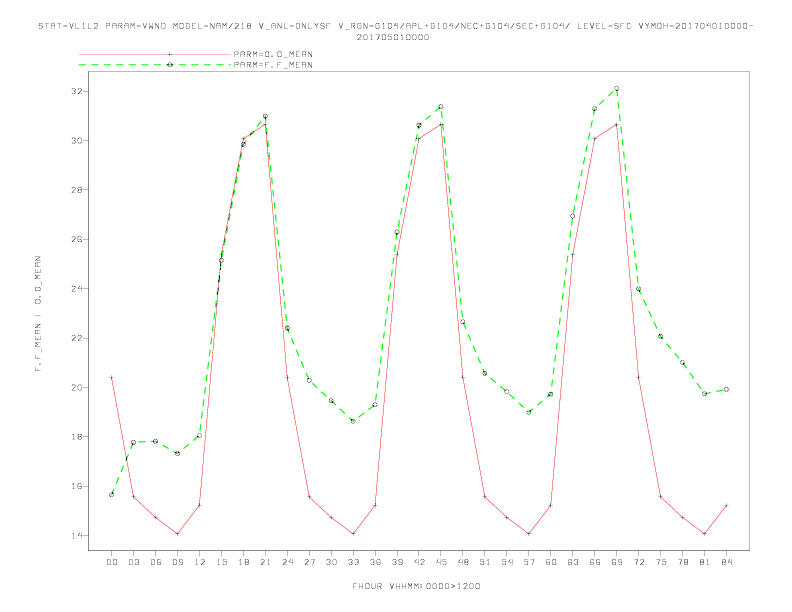The width and height of the screenshot is (792, 612).
Task: Click the red O.O_MEAN low point at hour 33
Action: pyautogui.click(x=353, y=534)
